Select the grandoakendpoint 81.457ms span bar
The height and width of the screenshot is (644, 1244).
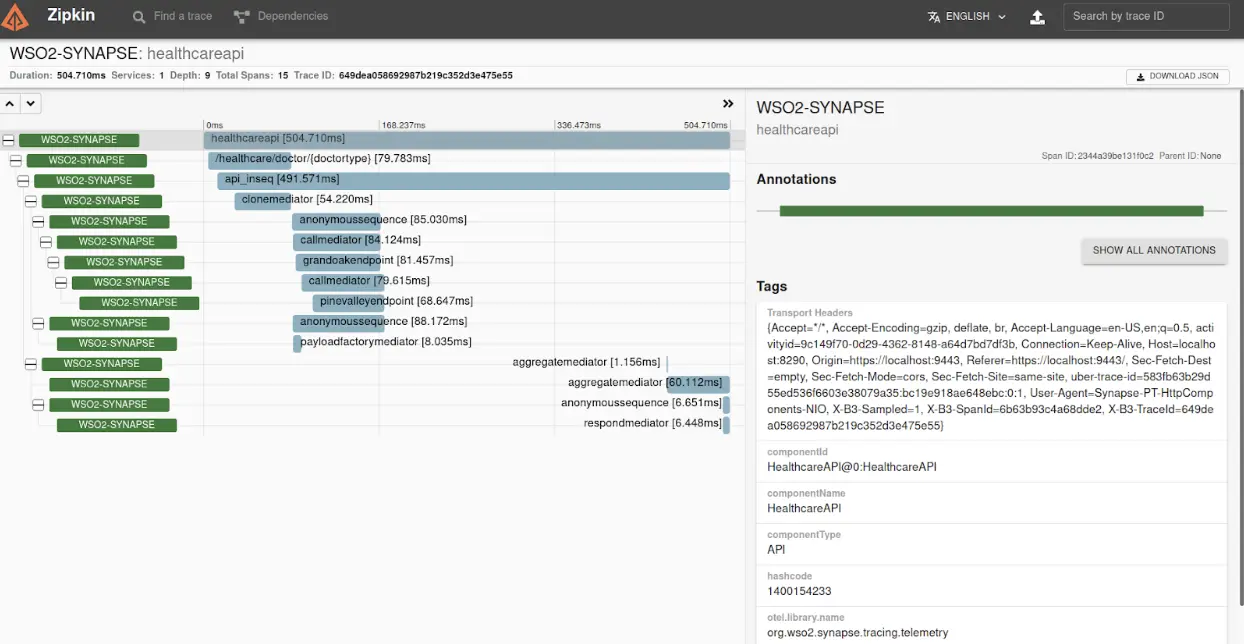tap(339, 262)
